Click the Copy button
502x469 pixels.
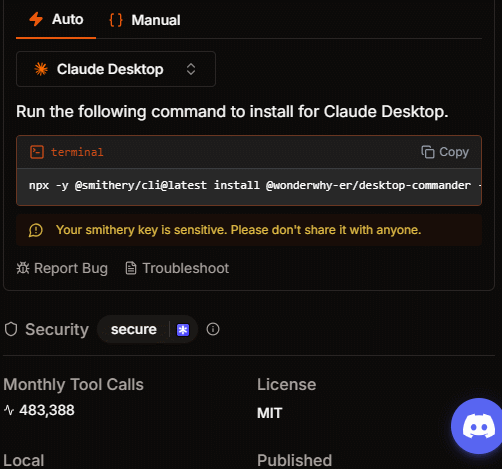[x=445, y=152]
